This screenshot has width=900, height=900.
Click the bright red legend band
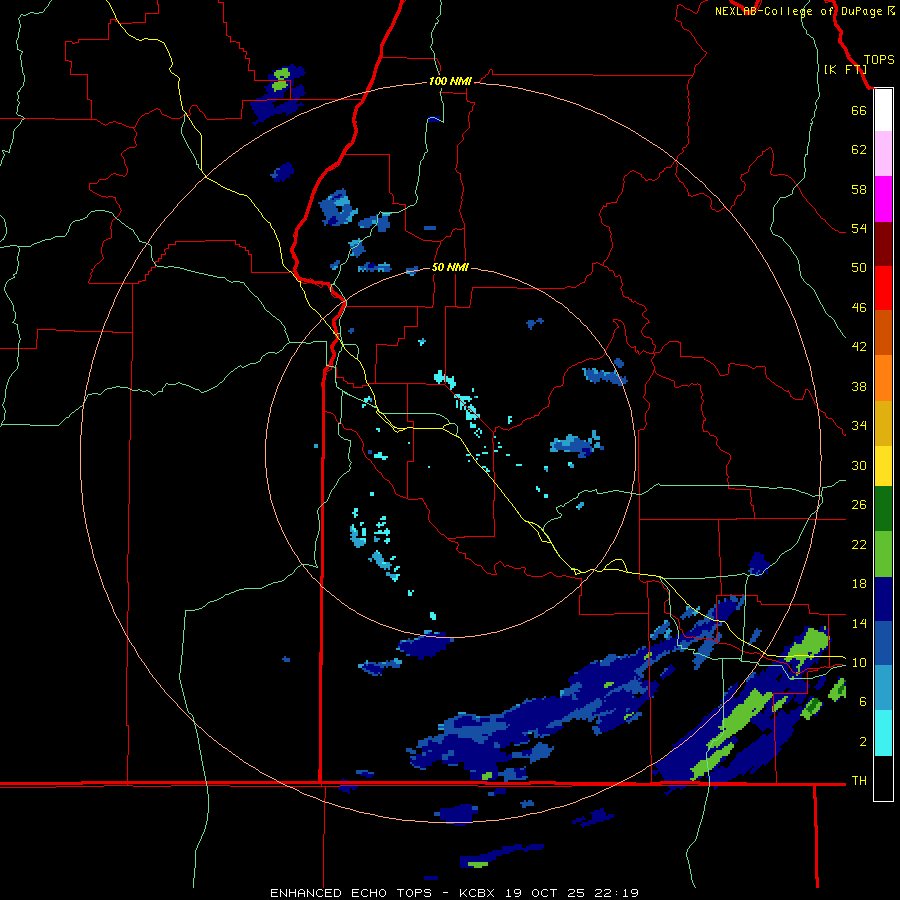pos(883,288)
